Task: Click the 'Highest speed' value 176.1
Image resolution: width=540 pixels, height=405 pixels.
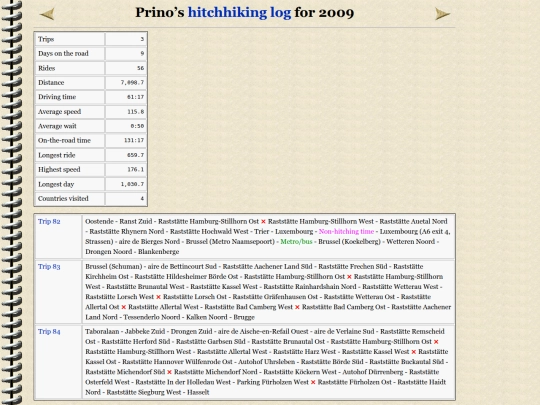Action: (136, 169)
